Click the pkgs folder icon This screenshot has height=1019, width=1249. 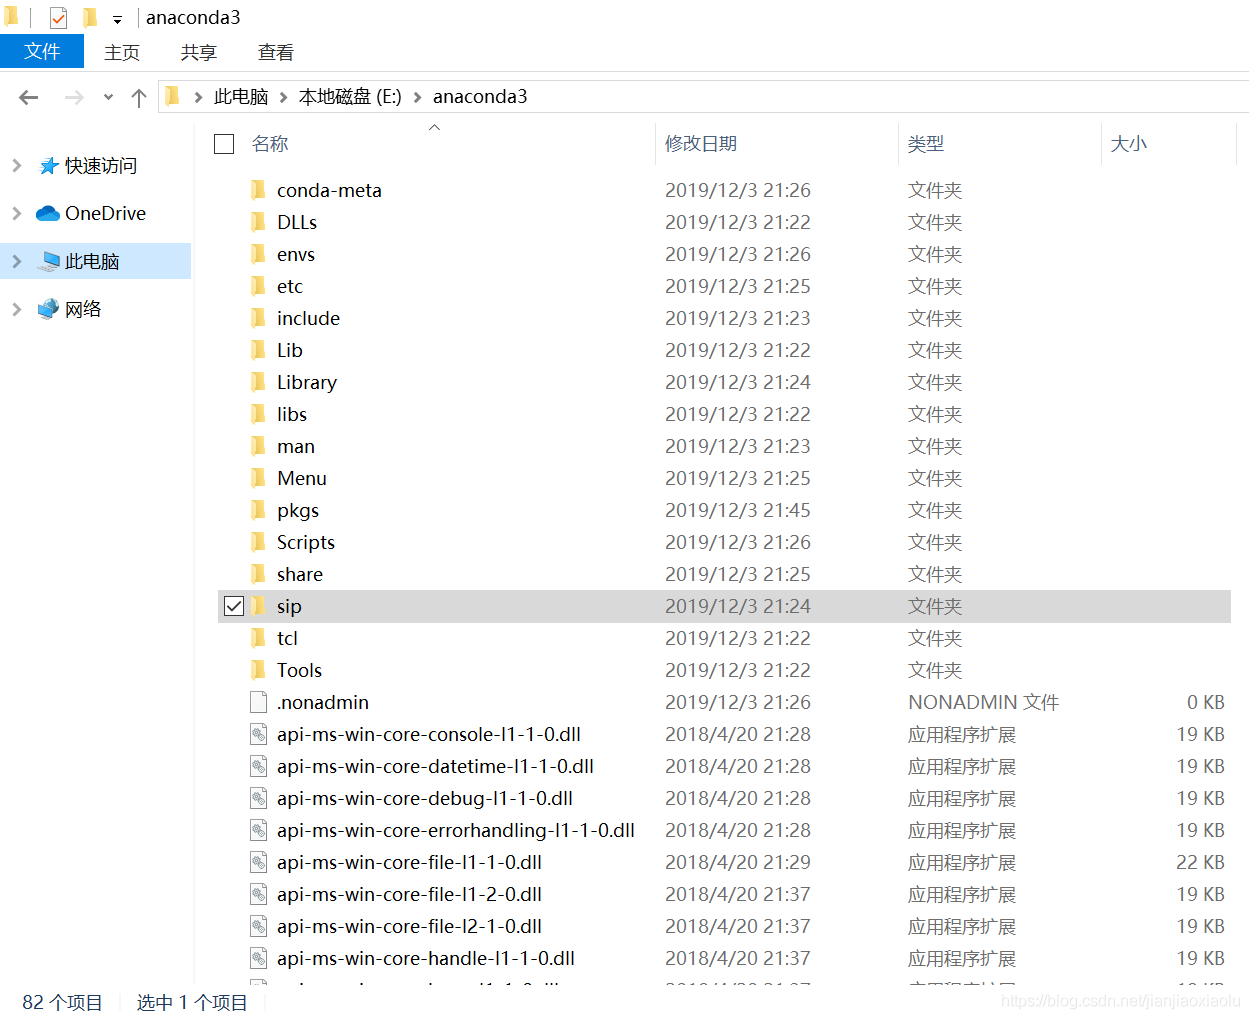tap(258, 510)
